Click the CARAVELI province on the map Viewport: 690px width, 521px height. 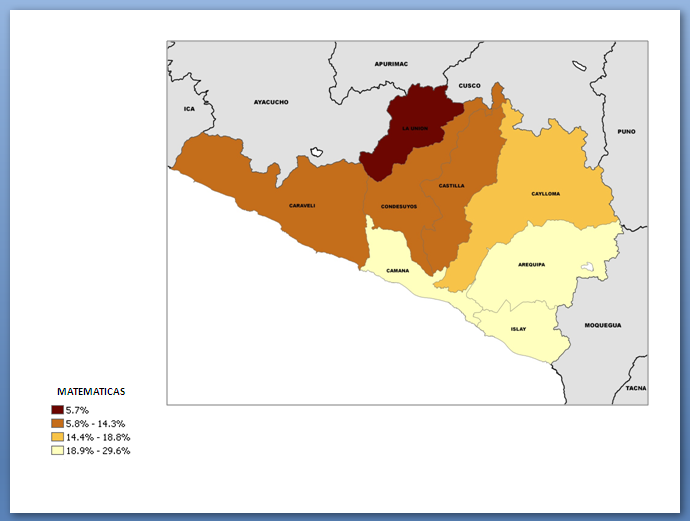click(x=302, y=205)
